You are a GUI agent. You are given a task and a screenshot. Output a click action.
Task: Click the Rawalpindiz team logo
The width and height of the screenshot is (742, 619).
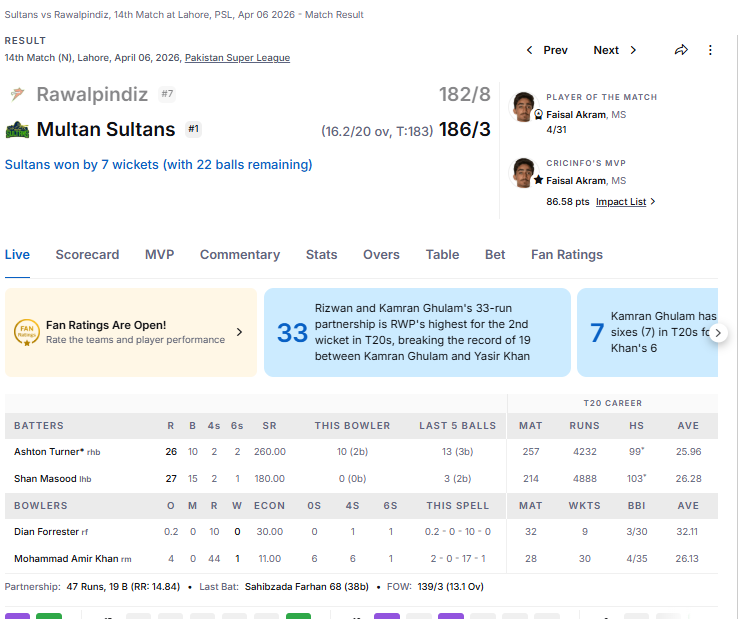(x=17, y=95)
